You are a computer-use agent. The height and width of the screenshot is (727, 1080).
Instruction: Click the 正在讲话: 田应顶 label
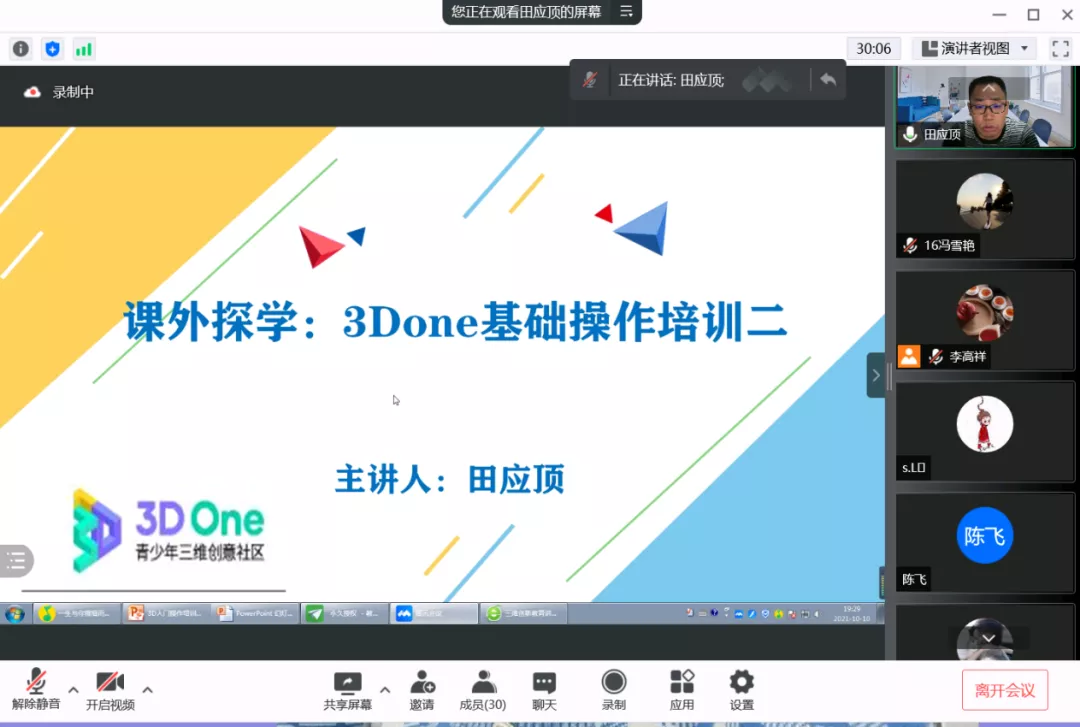[x=671, y=80]
